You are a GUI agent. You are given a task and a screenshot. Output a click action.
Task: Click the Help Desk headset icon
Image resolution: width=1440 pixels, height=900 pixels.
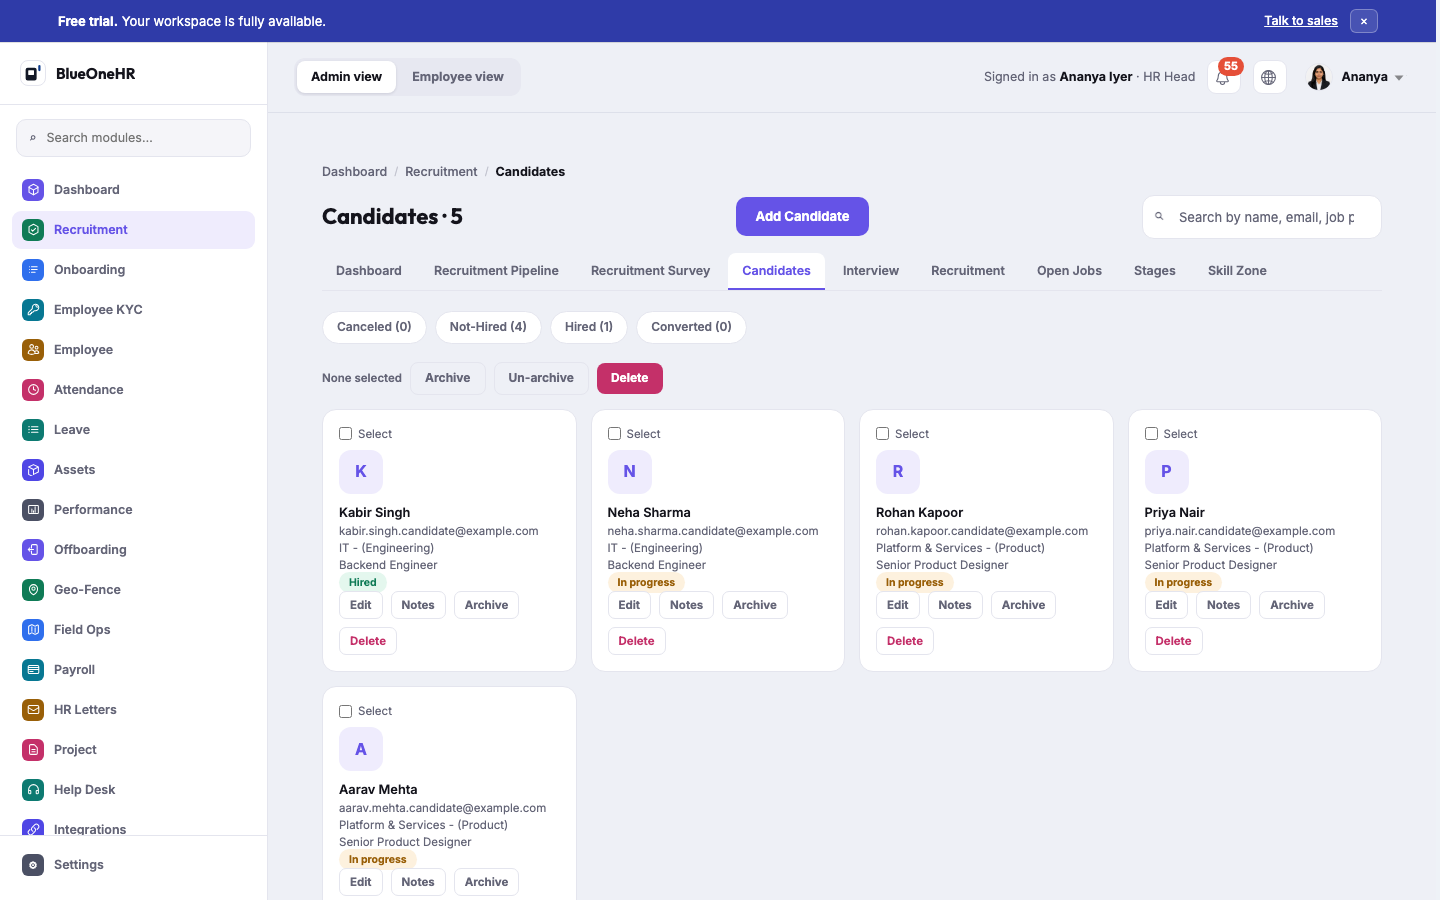[x=33, y=790]
